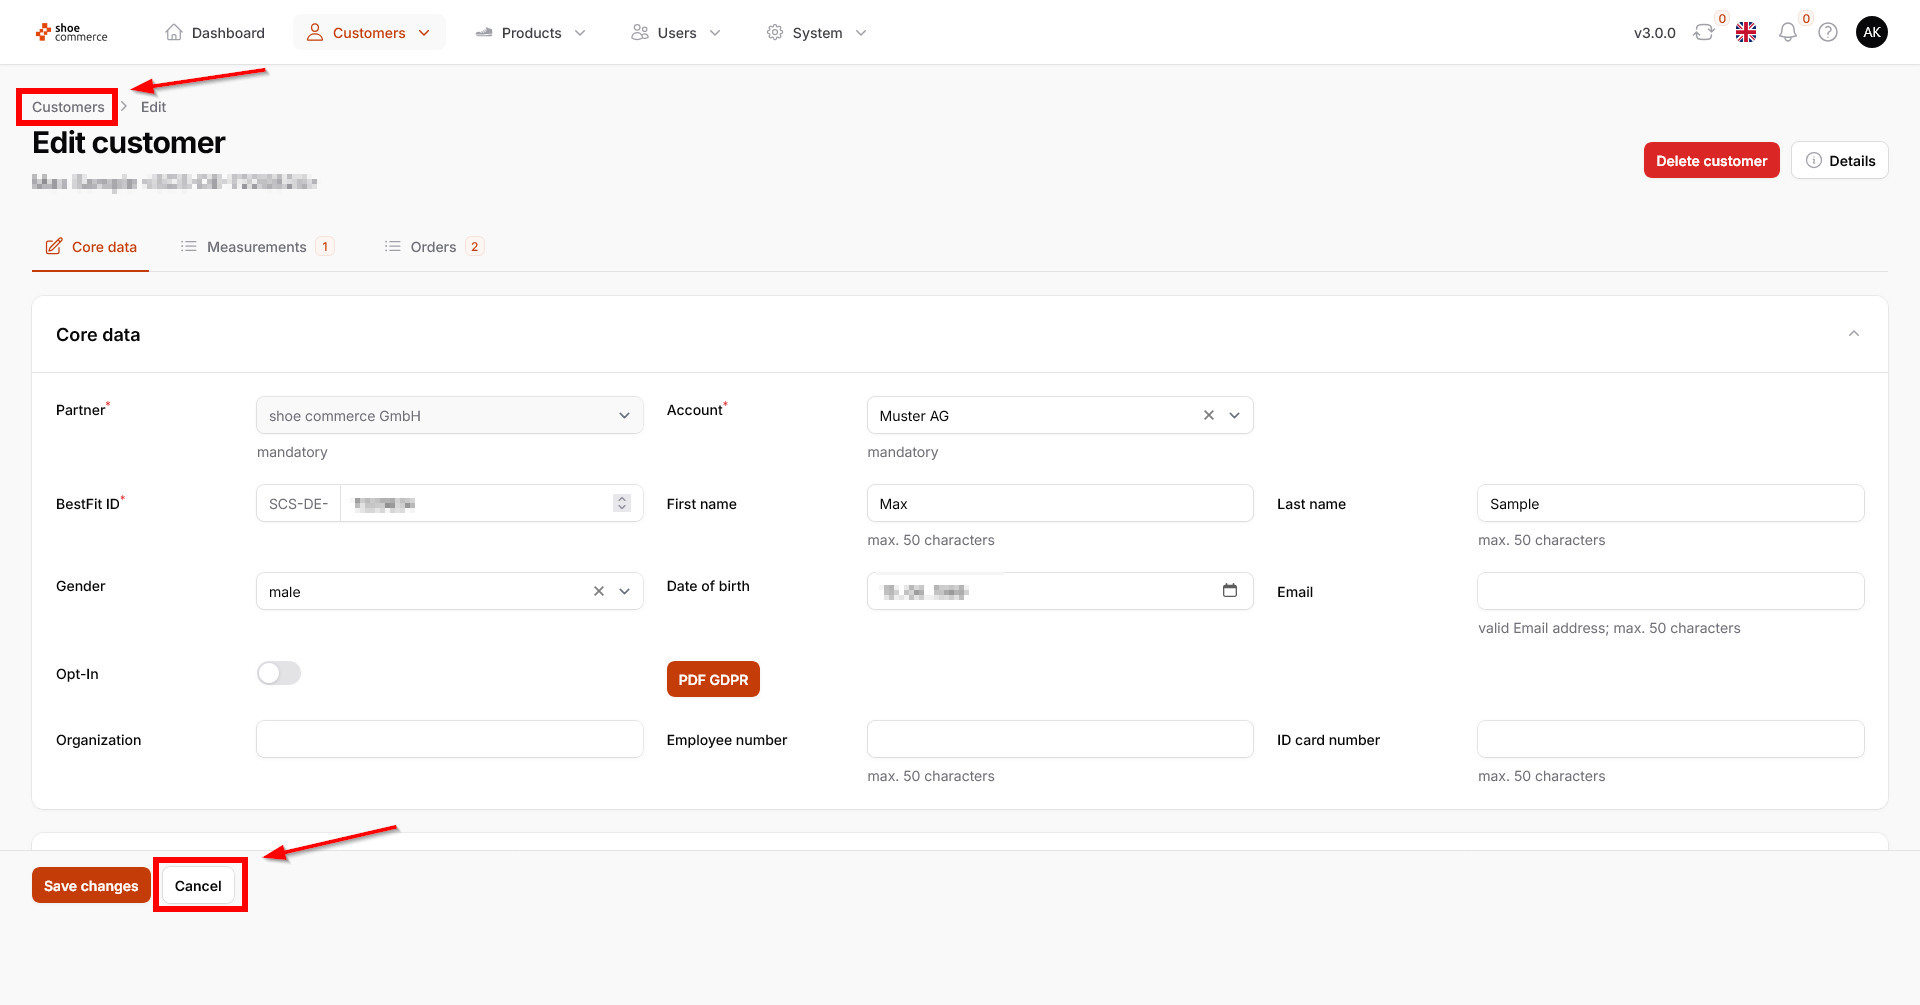Click the sync refresh icon
The image size is (1920, 1005).
(1704, 33)
